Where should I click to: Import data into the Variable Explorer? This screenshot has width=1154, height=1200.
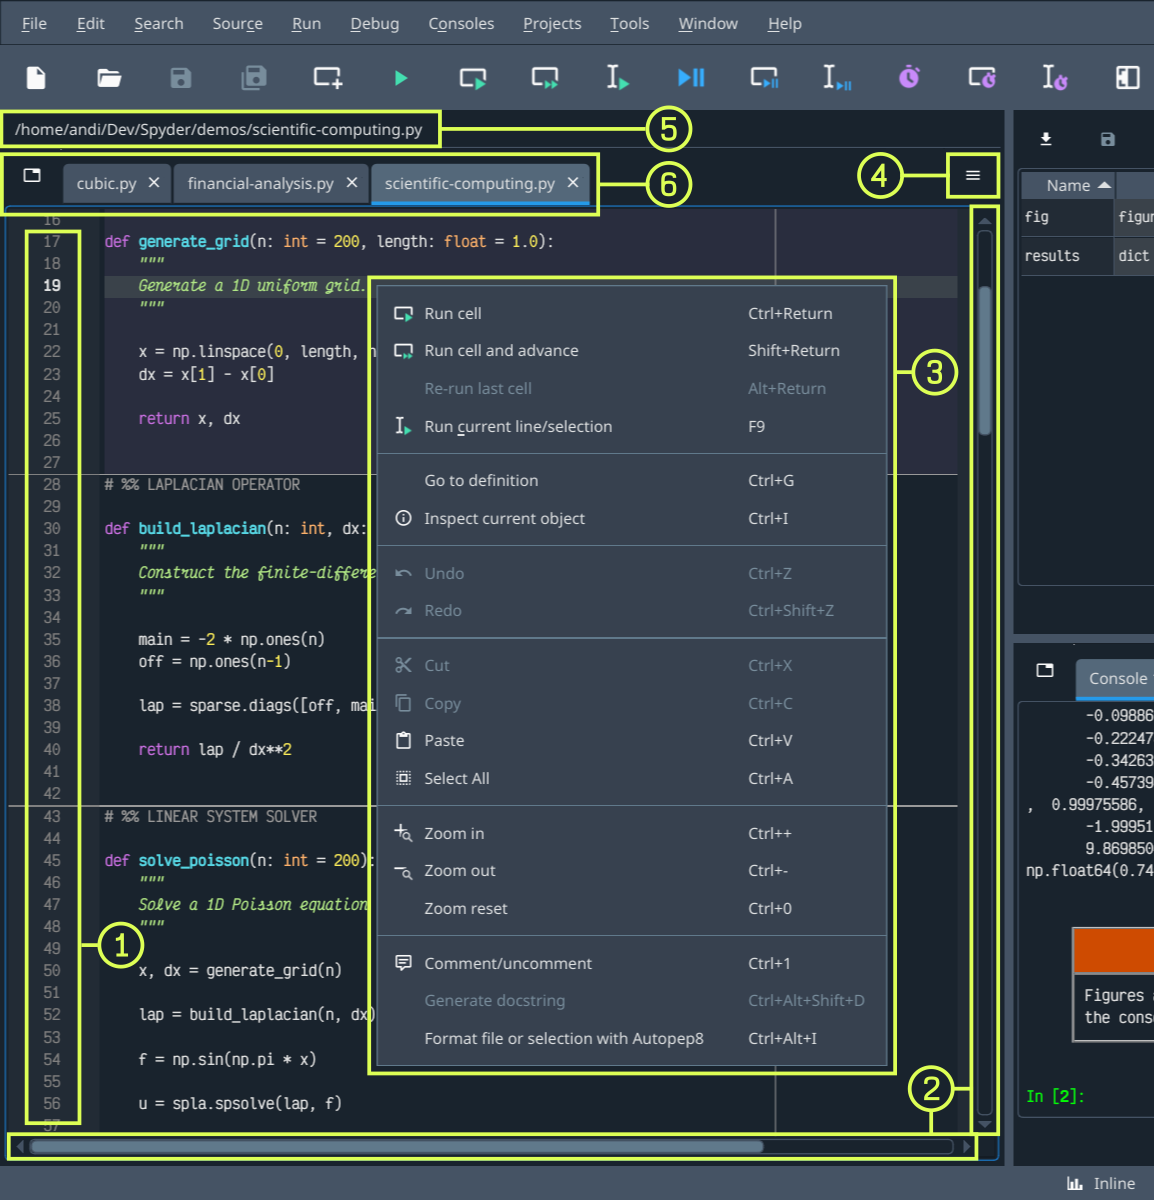pos(1047,139)
